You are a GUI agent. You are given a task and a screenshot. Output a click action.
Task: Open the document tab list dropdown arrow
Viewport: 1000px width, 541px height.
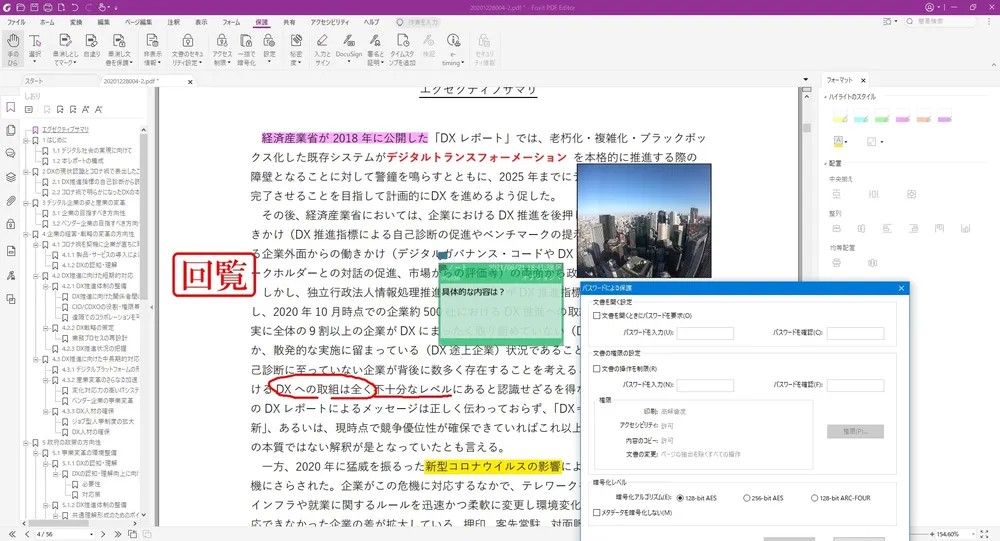pos(805,79)
